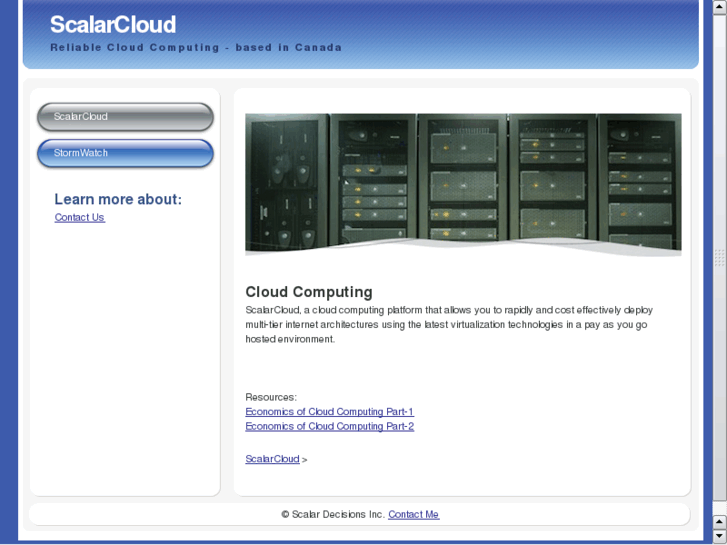Open Economics of Cloud Computing Part-1
Screen dimensions: 727x545
coord(329,412)
